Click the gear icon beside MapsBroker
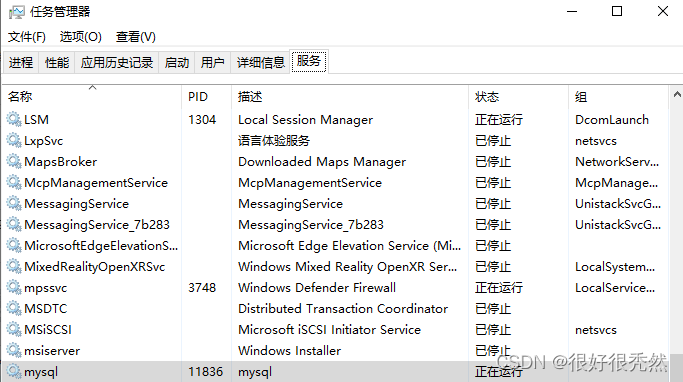This screenshot has width=683, height=382. click(14, 161)
